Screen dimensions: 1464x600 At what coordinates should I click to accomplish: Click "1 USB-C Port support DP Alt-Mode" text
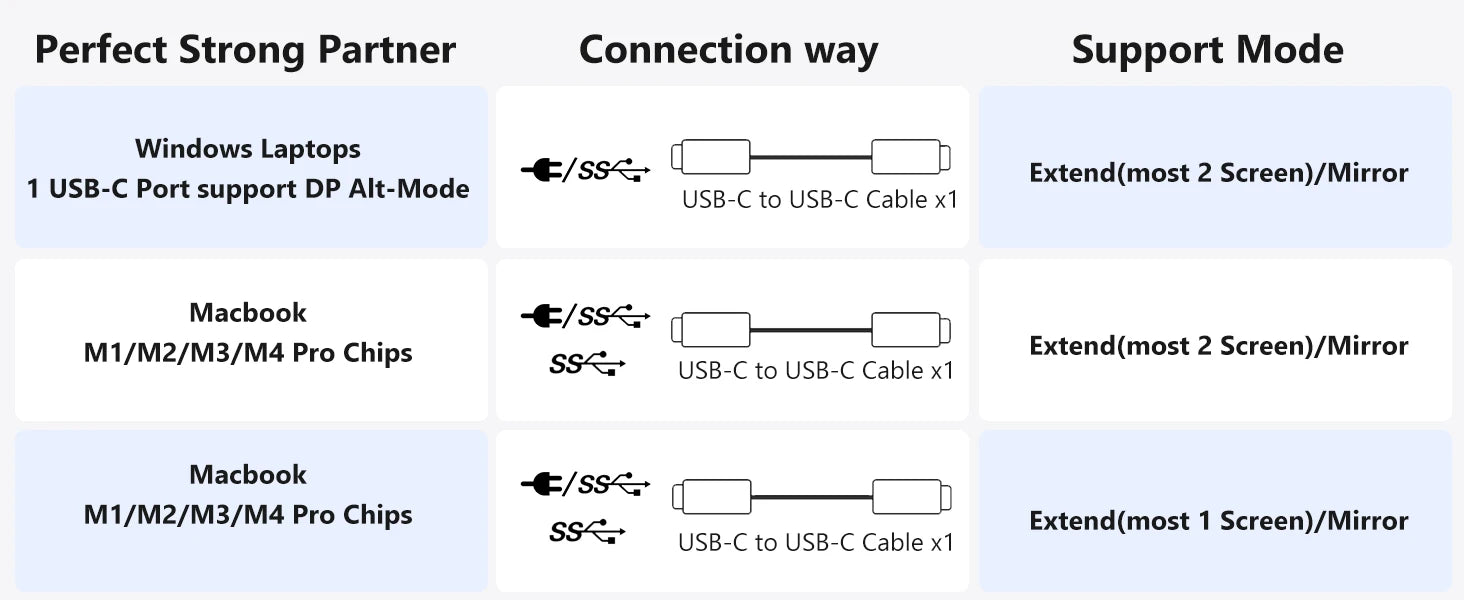tap(248, 188)
